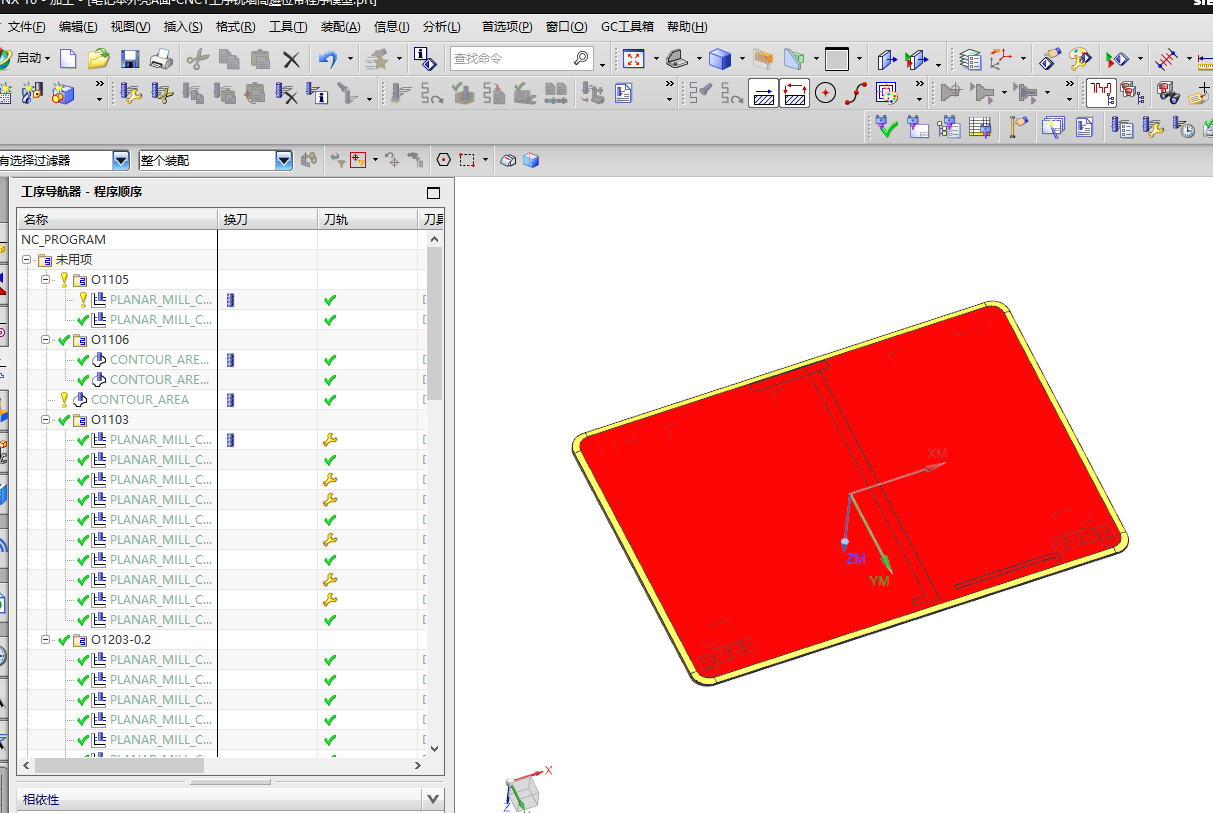Collapse the O1203-0.2 program group
Screen dimensions: 1213x813
click(46, 640)
